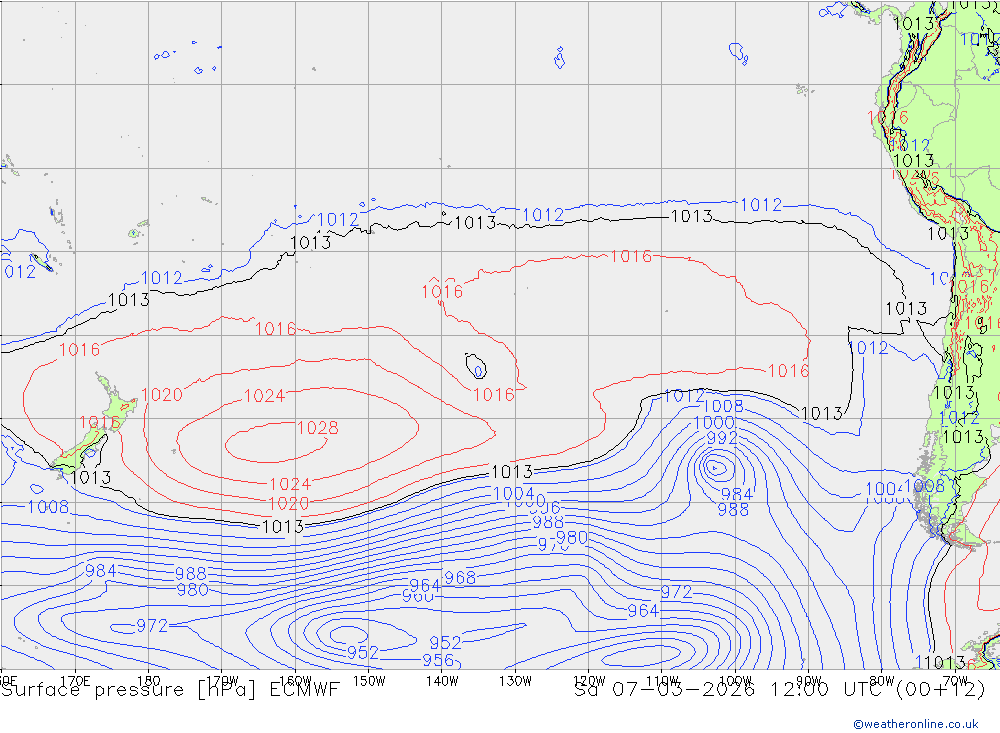The height and width of the screenshot is (733, 1000).
Task: Click the 1016 label near 90W longitude
Action: 789,371
